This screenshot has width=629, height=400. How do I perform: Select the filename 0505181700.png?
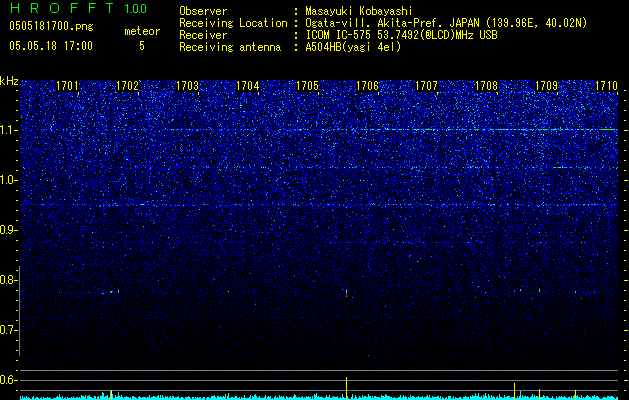point(51,26)
